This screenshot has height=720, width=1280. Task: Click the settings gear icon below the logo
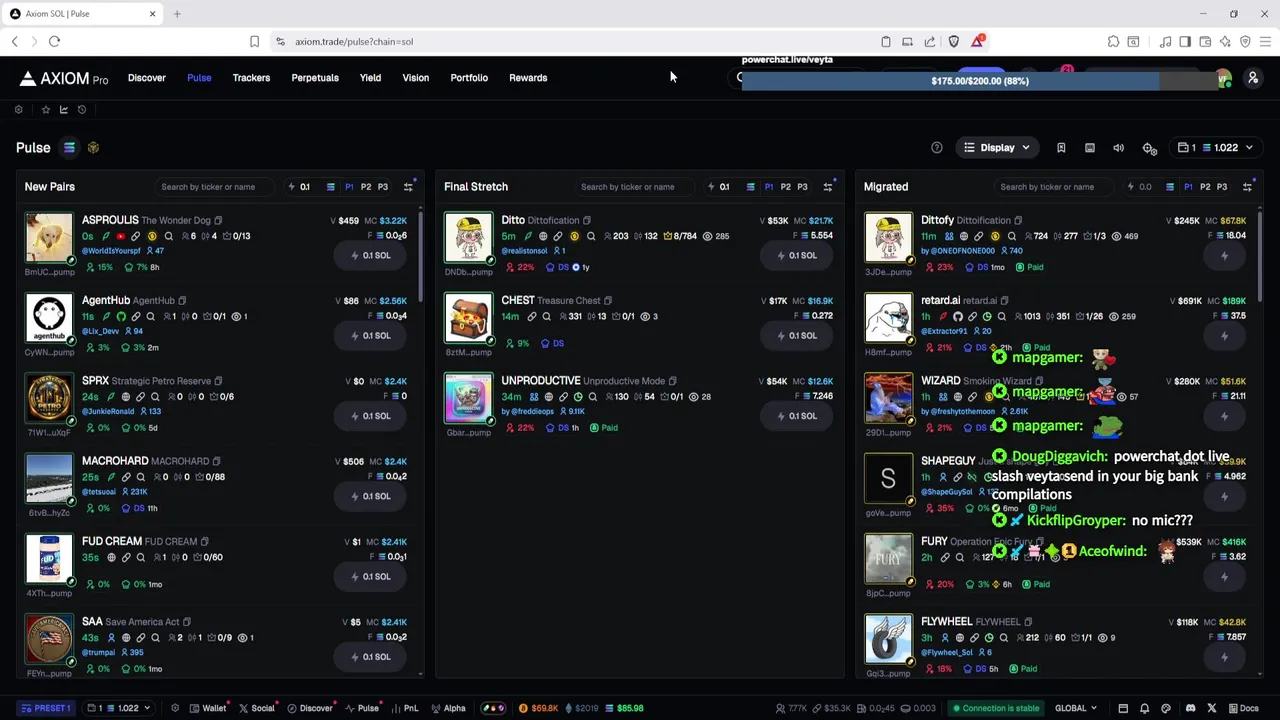18,109
